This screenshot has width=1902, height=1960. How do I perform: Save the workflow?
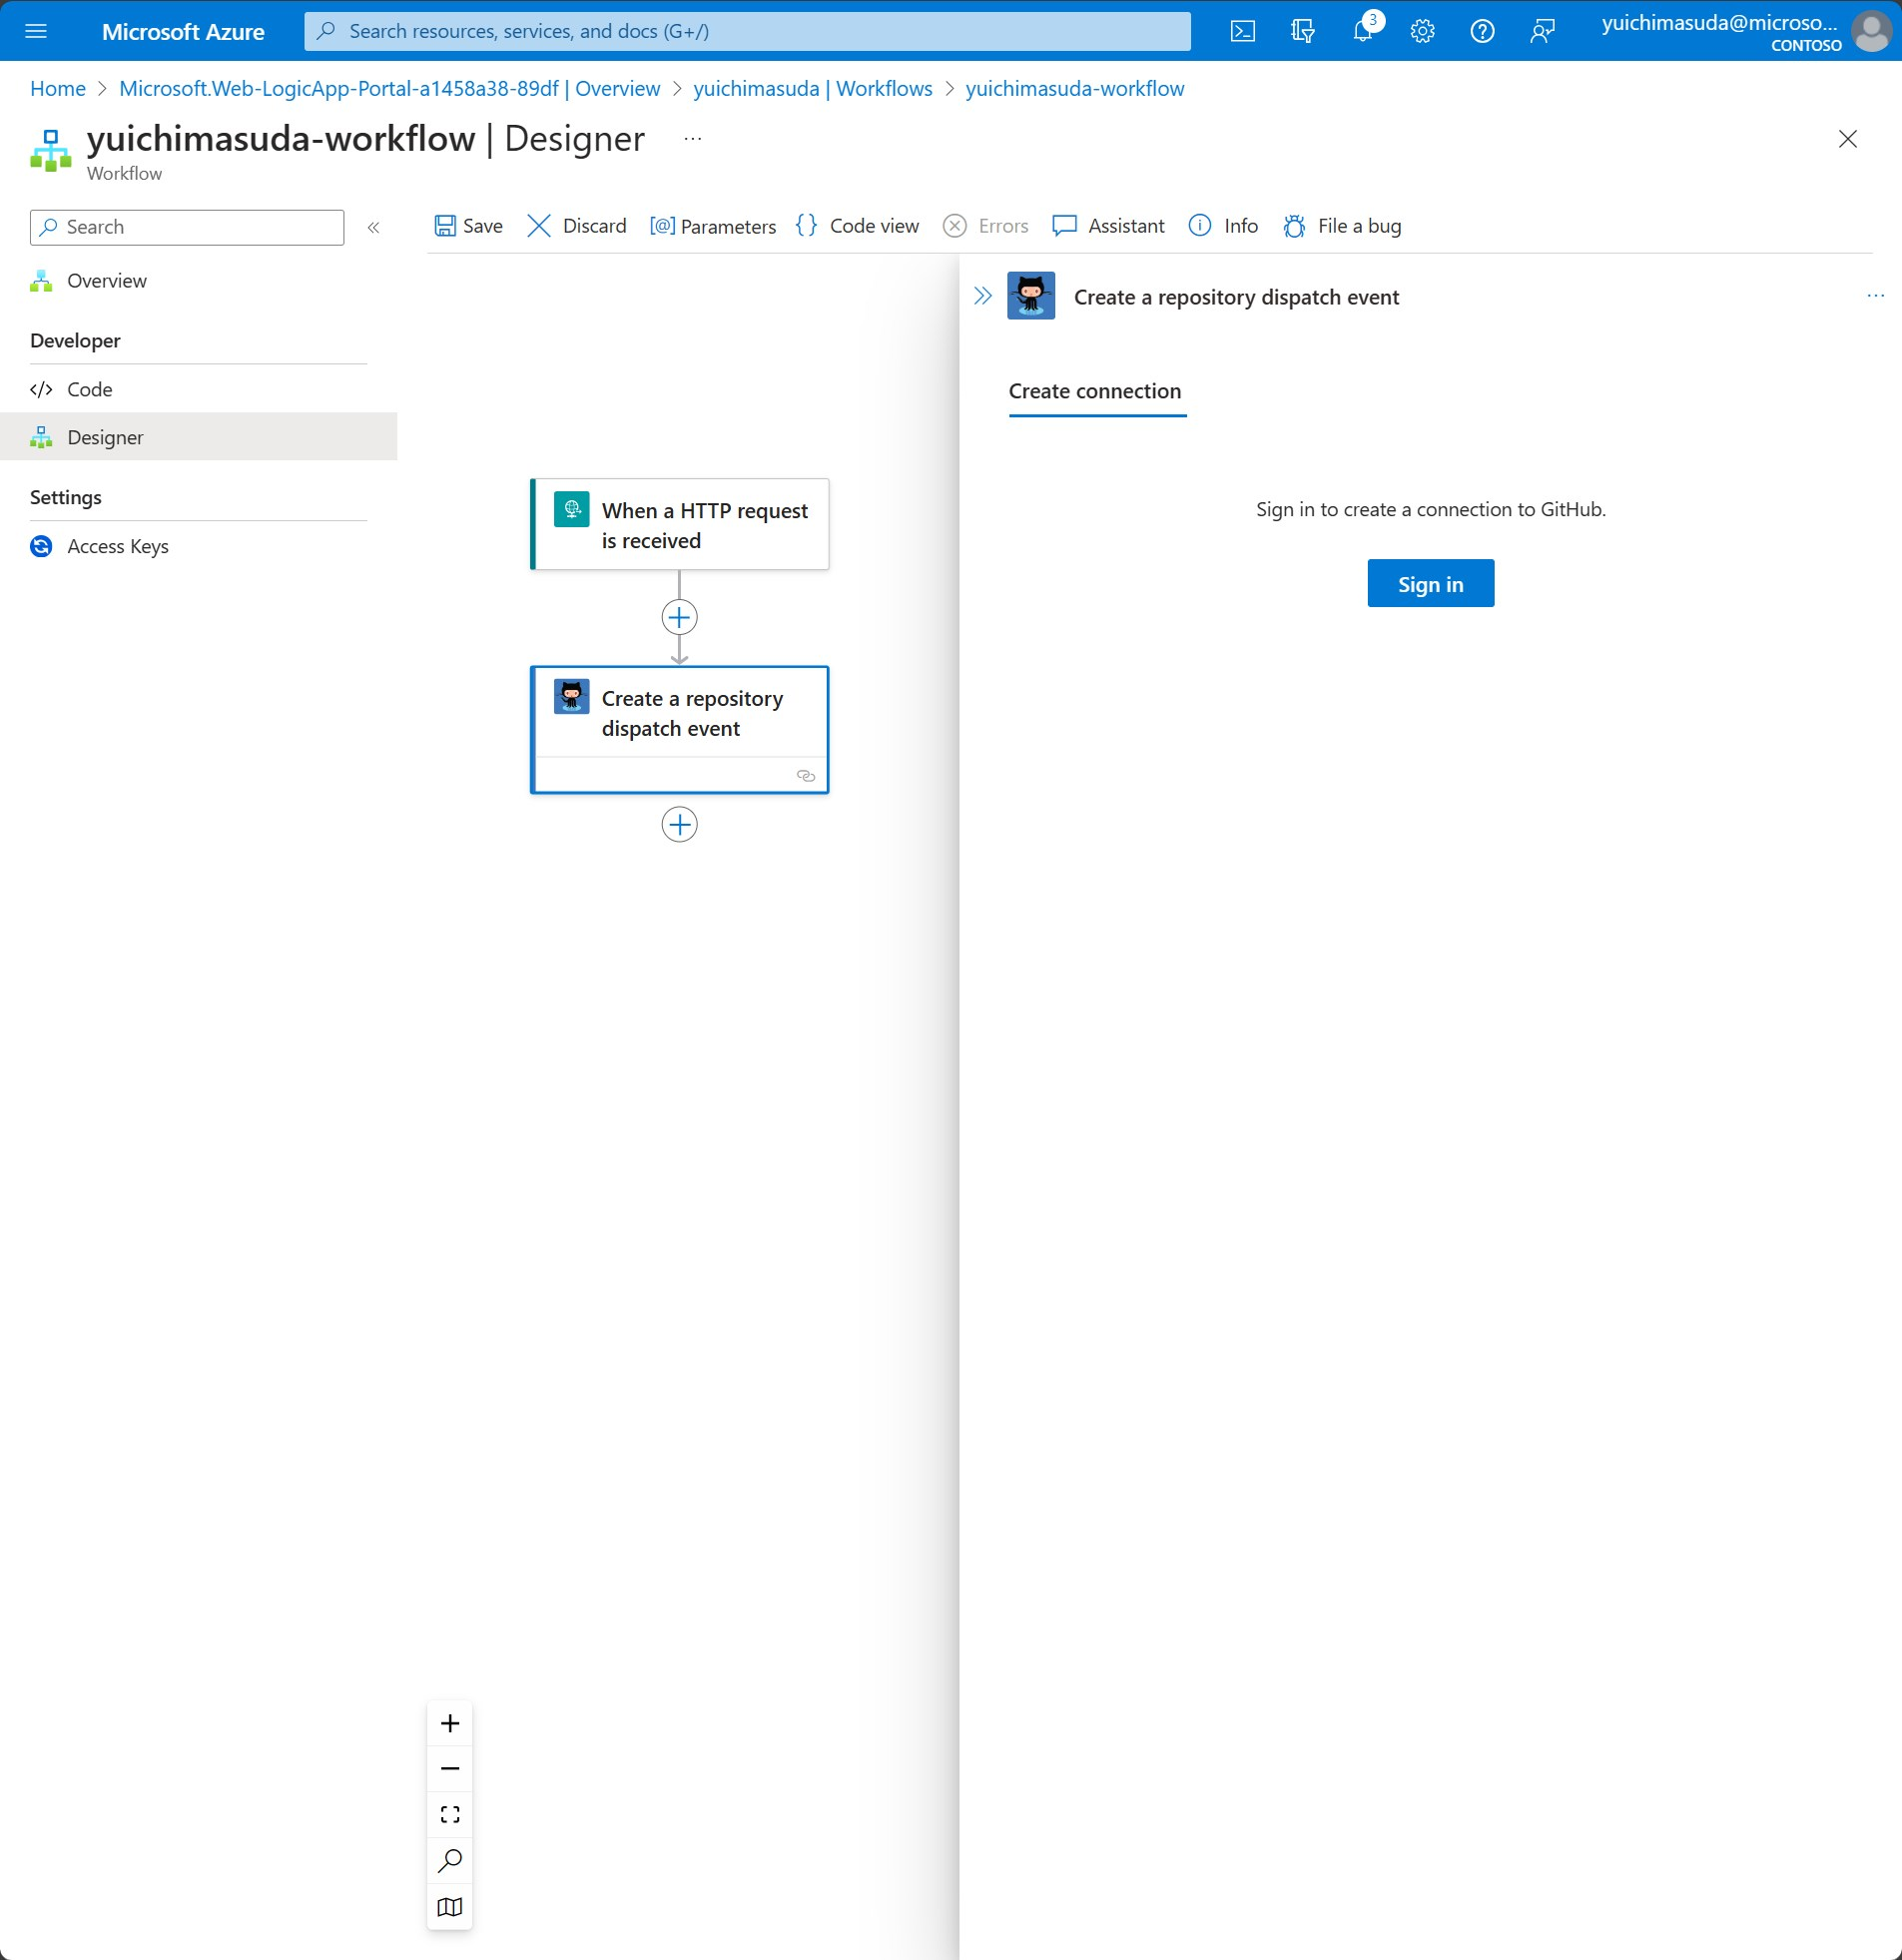(x=468, y=226)
